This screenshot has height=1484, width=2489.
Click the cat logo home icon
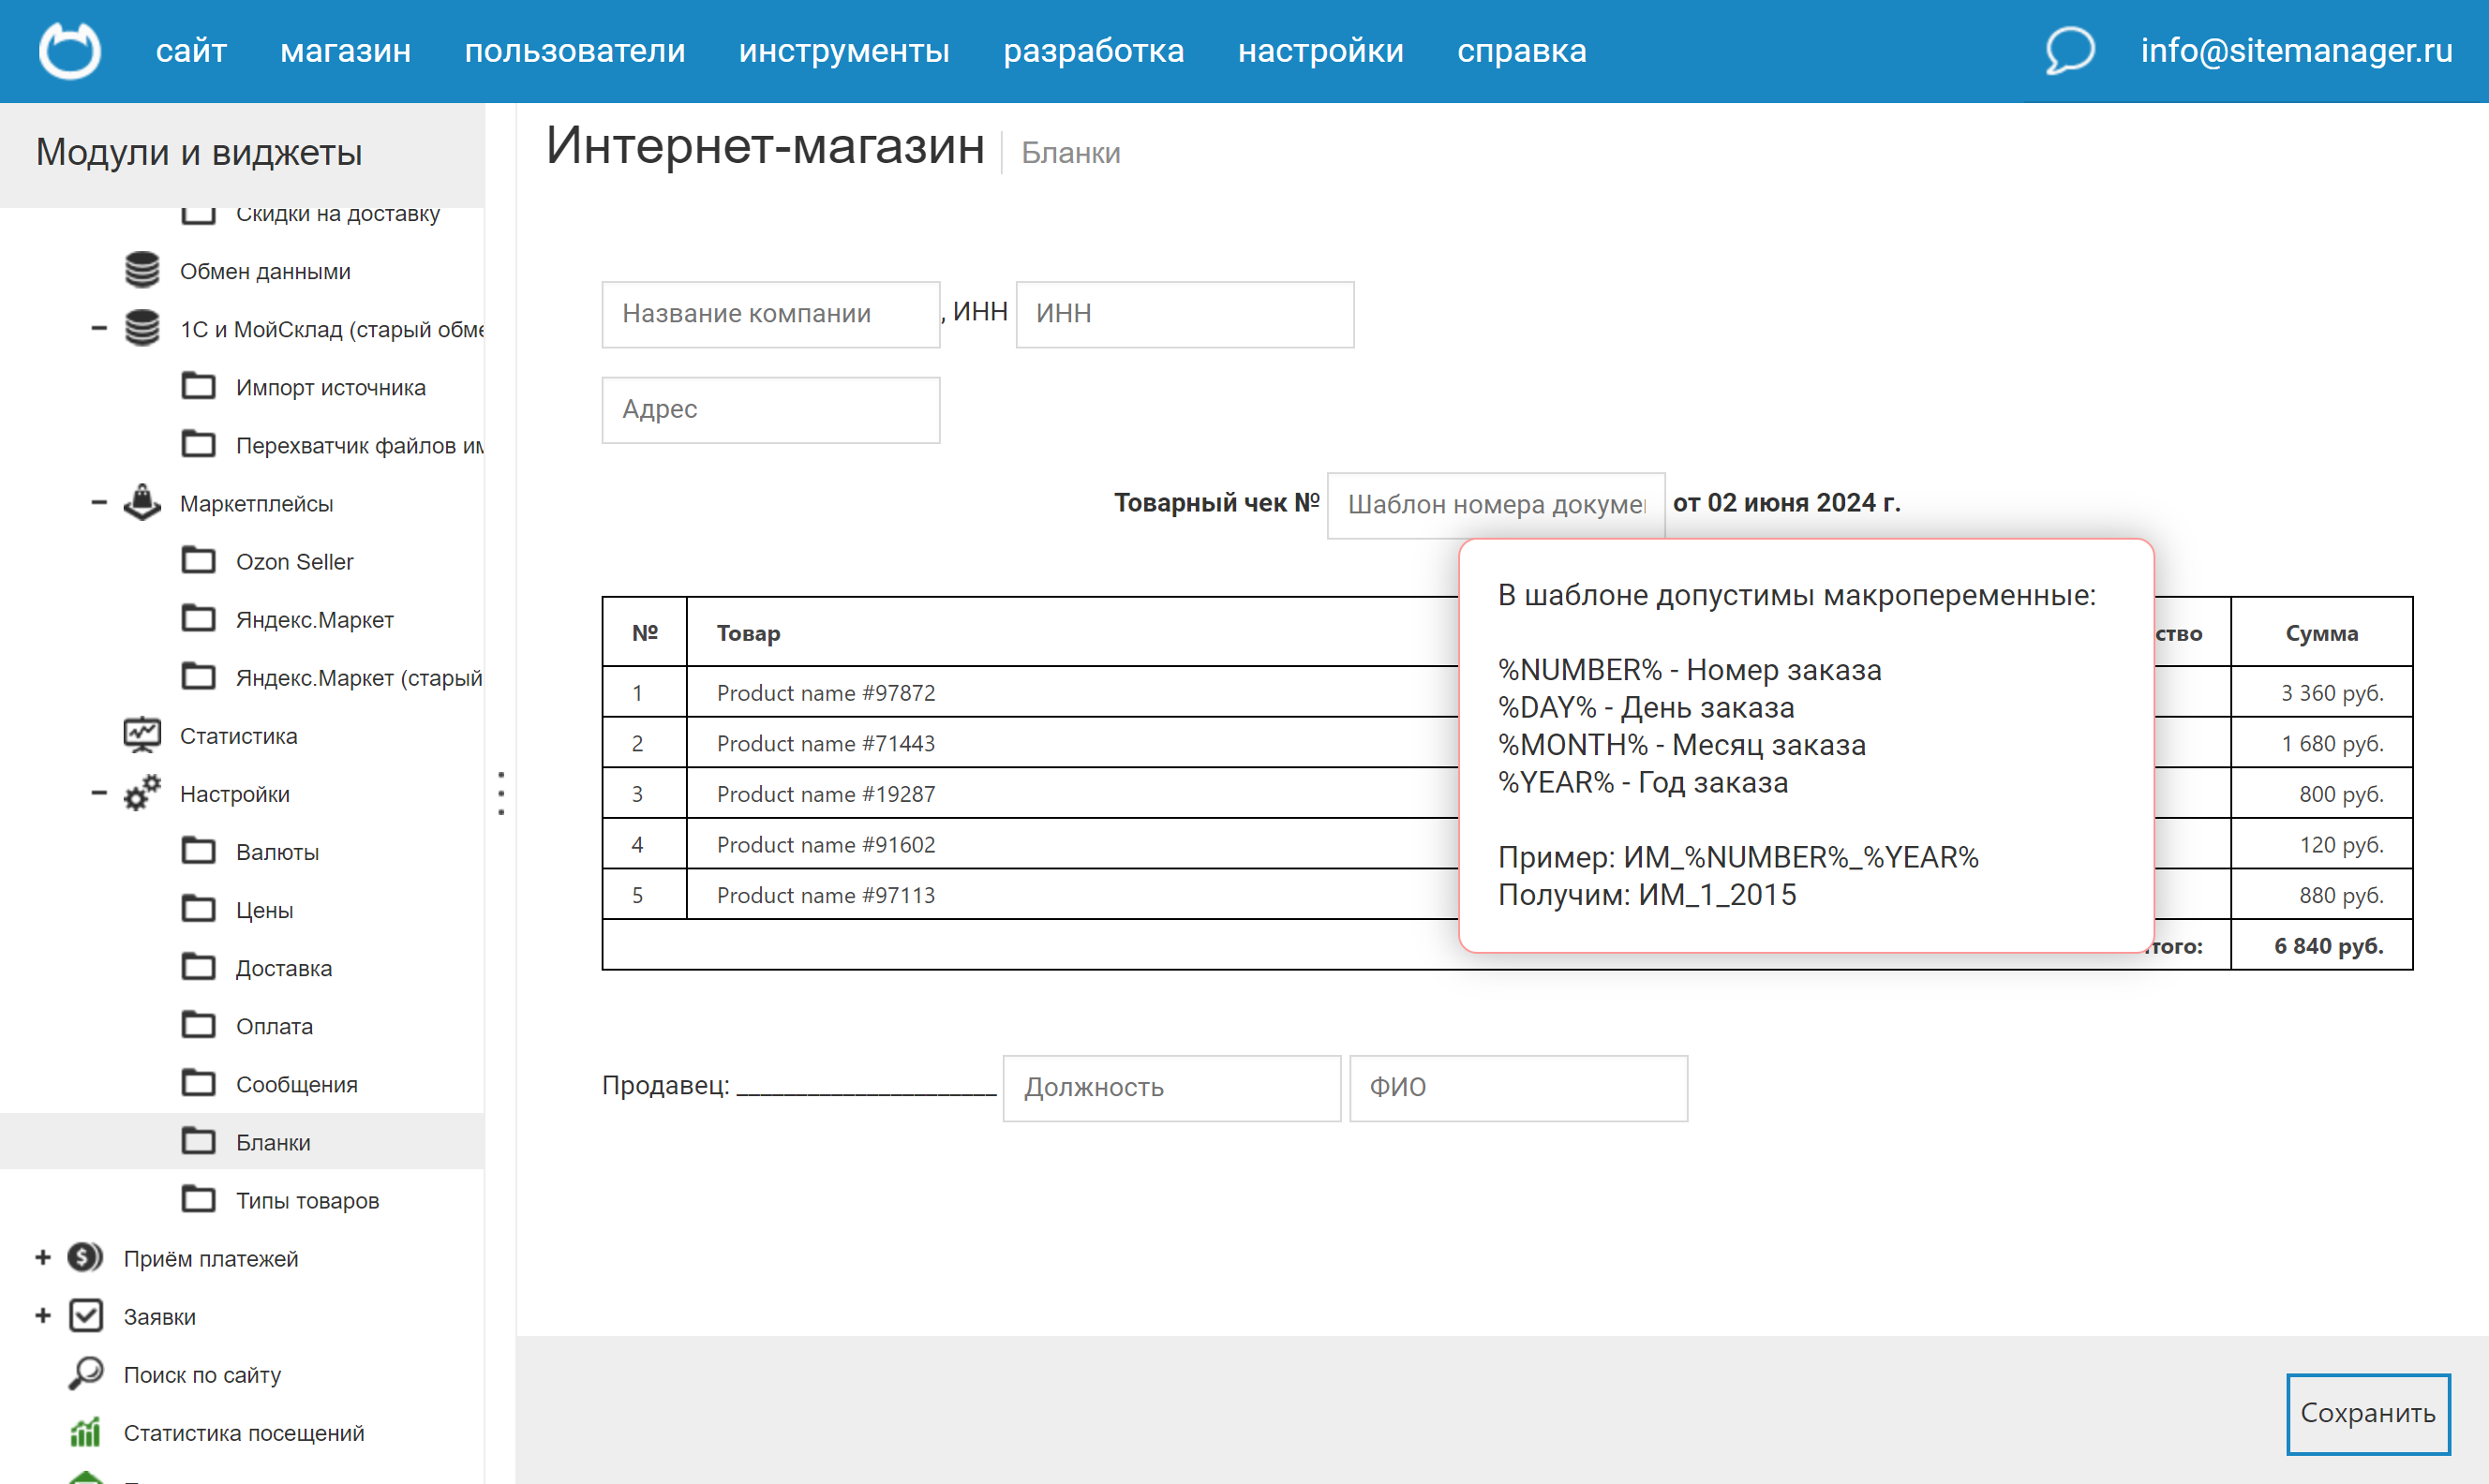pyautogui.click(x=69, y=50)
